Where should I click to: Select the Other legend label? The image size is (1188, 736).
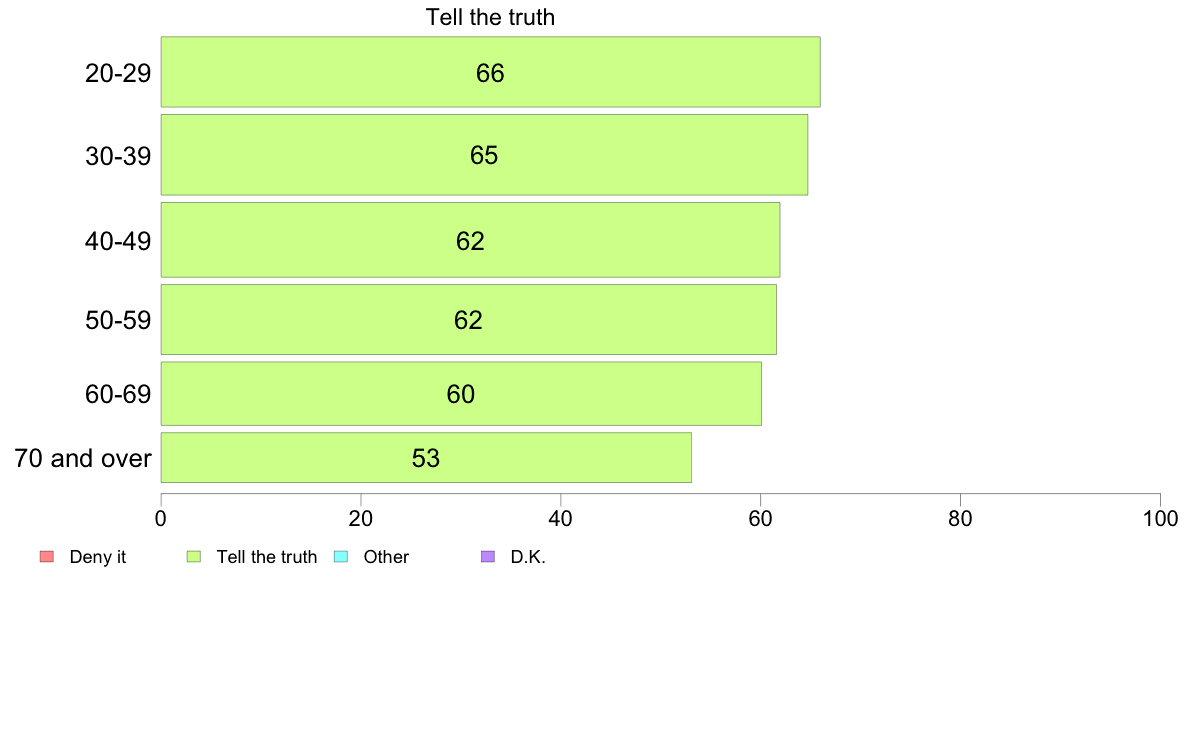(386, 557)
